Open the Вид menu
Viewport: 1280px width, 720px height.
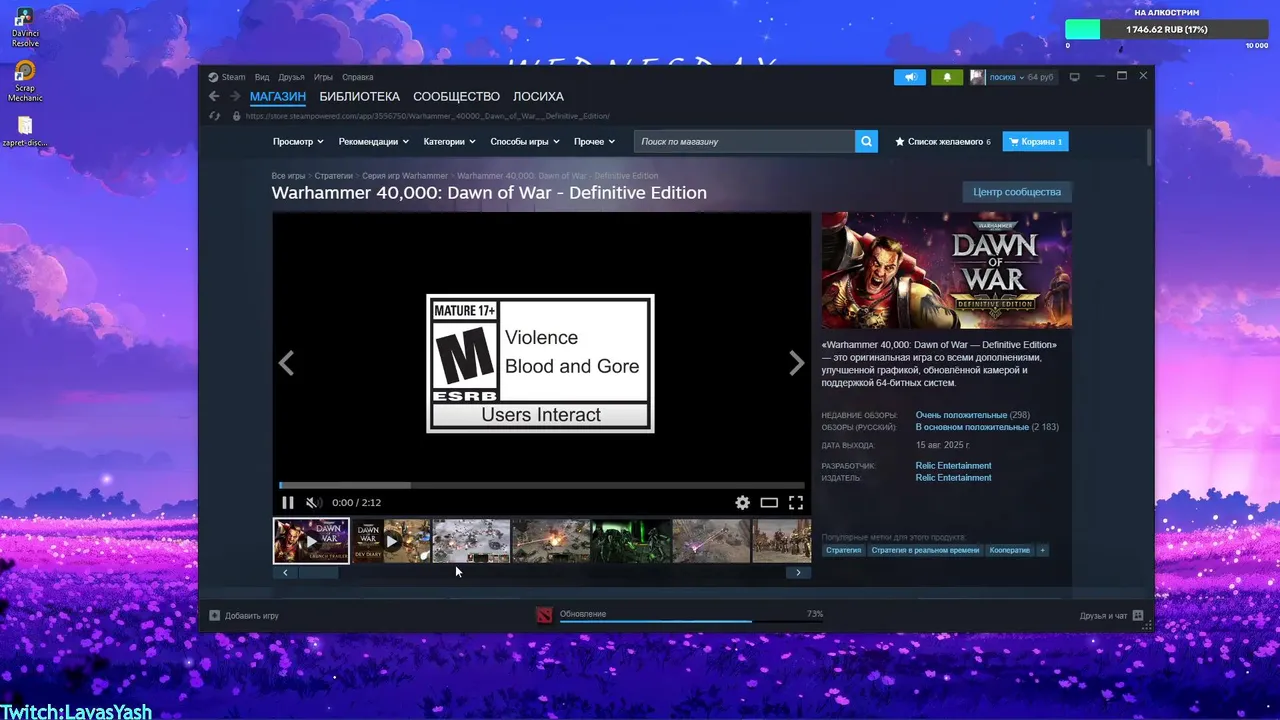(262, 77)
